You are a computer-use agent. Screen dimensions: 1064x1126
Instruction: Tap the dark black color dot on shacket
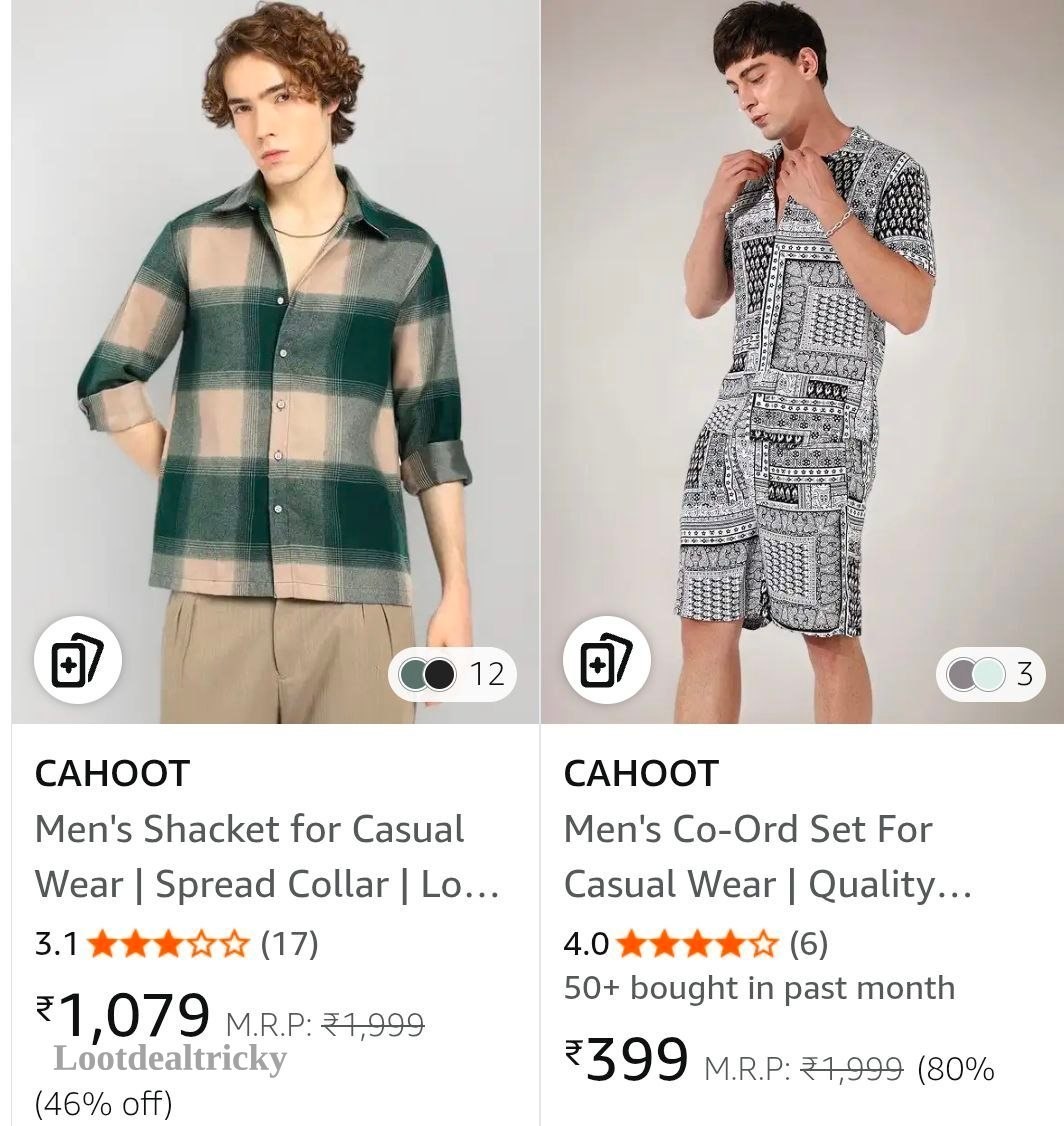(439, 674)
